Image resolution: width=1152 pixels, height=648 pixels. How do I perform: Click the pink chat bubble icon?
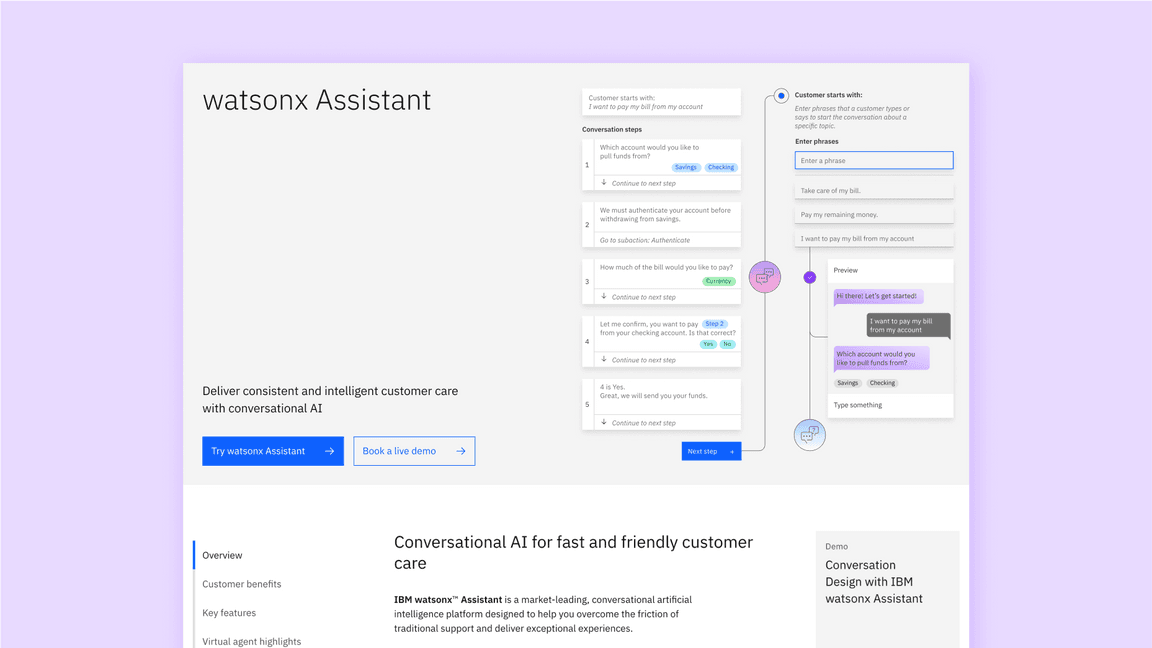point(764,277)
